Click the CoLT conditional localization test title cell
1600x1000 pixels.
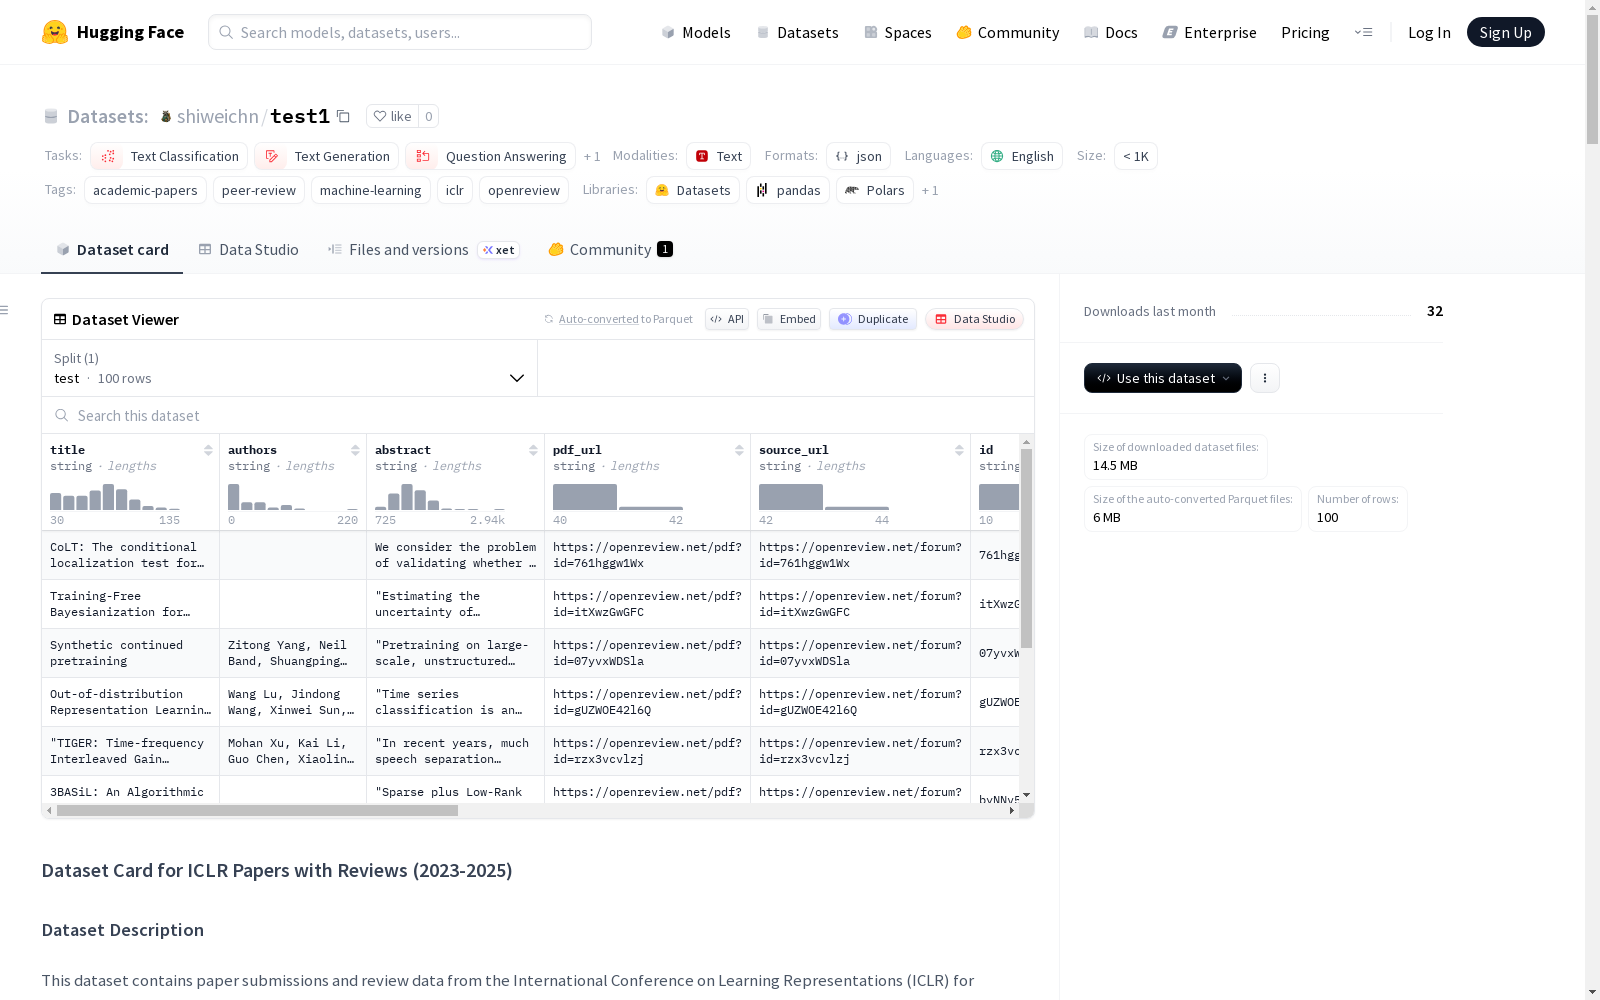tap(130, 555)
